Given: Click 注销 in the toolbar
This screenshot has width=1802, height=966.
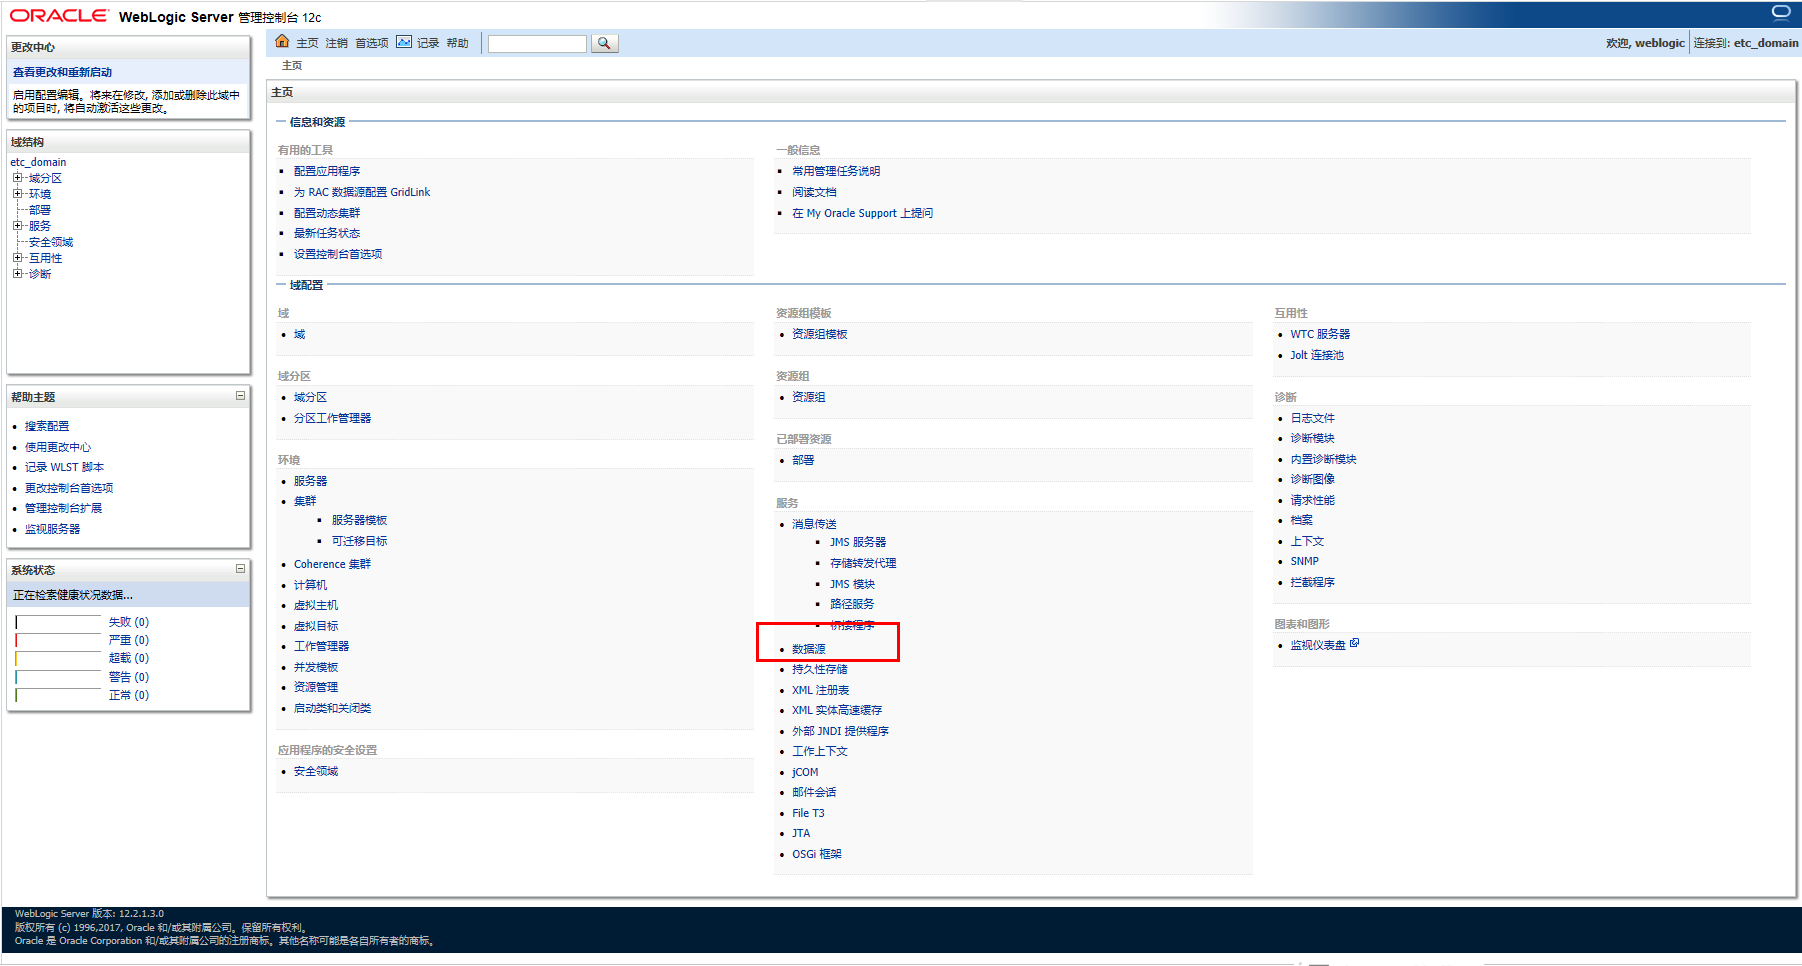Looking at the screenshot, I should point(337,43).
